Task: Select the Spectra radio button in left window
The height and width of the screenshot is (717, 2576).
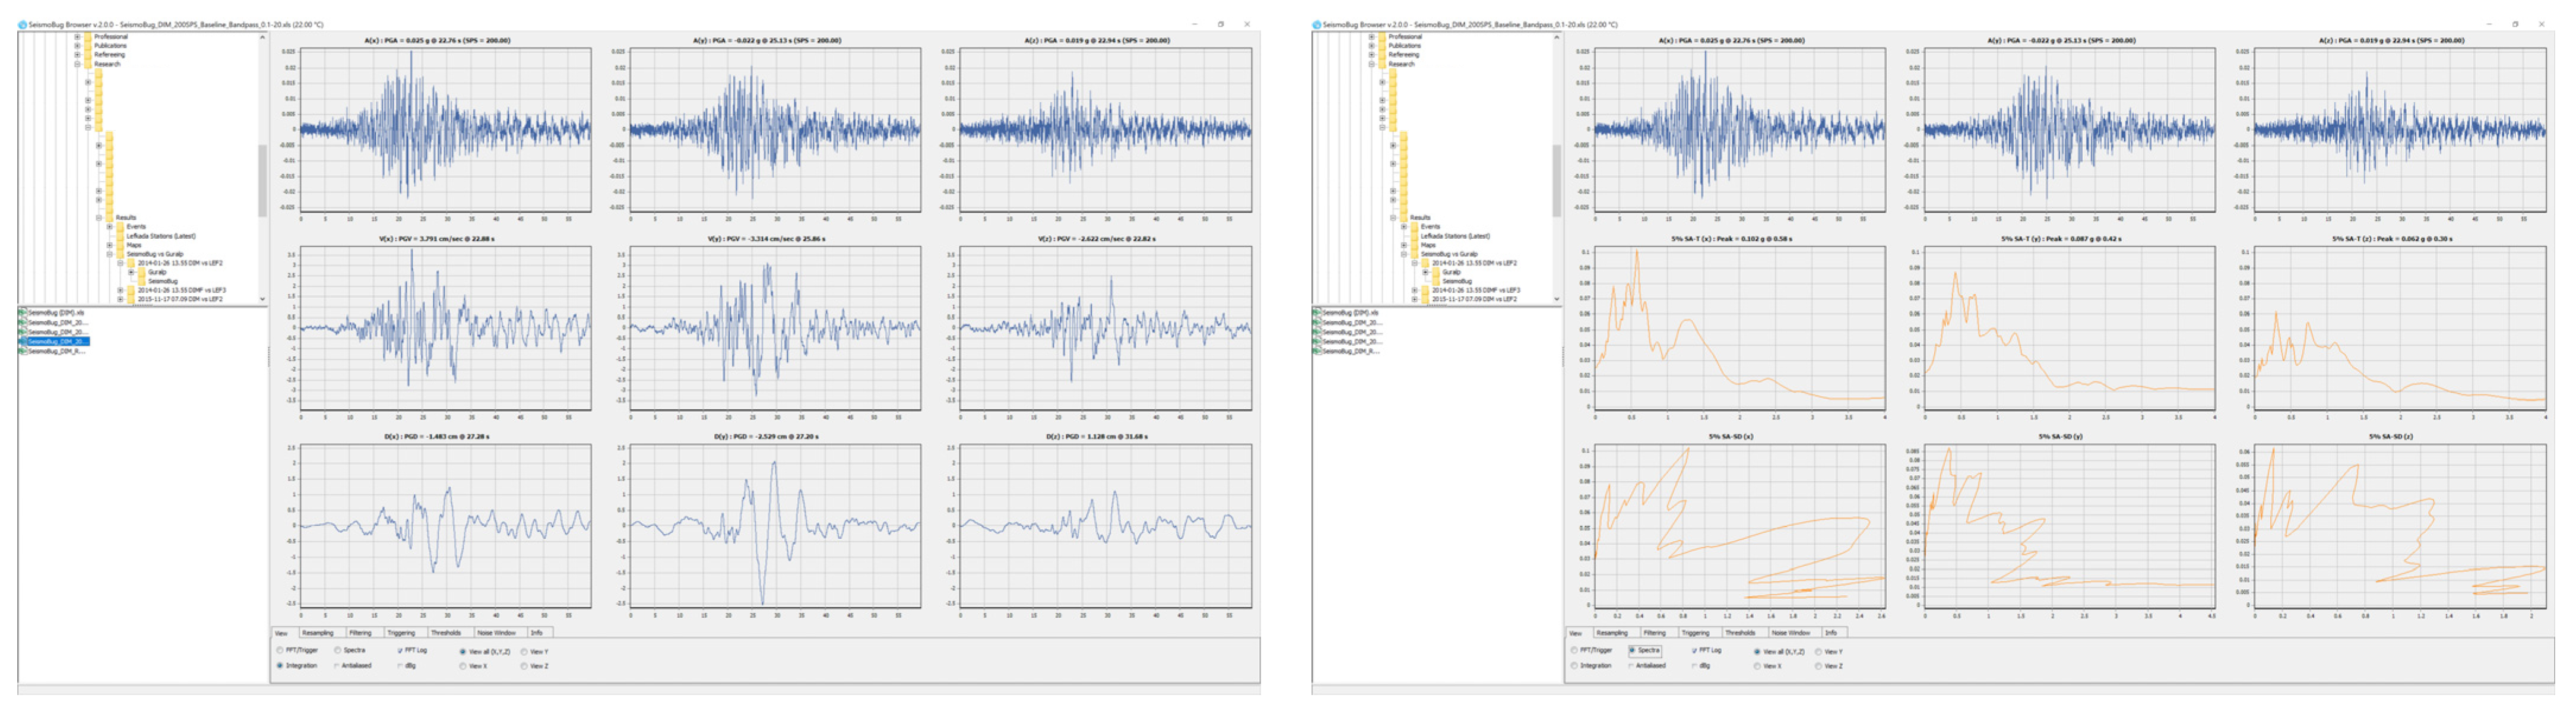Action: pyautogui.click(x=338, y=651)
